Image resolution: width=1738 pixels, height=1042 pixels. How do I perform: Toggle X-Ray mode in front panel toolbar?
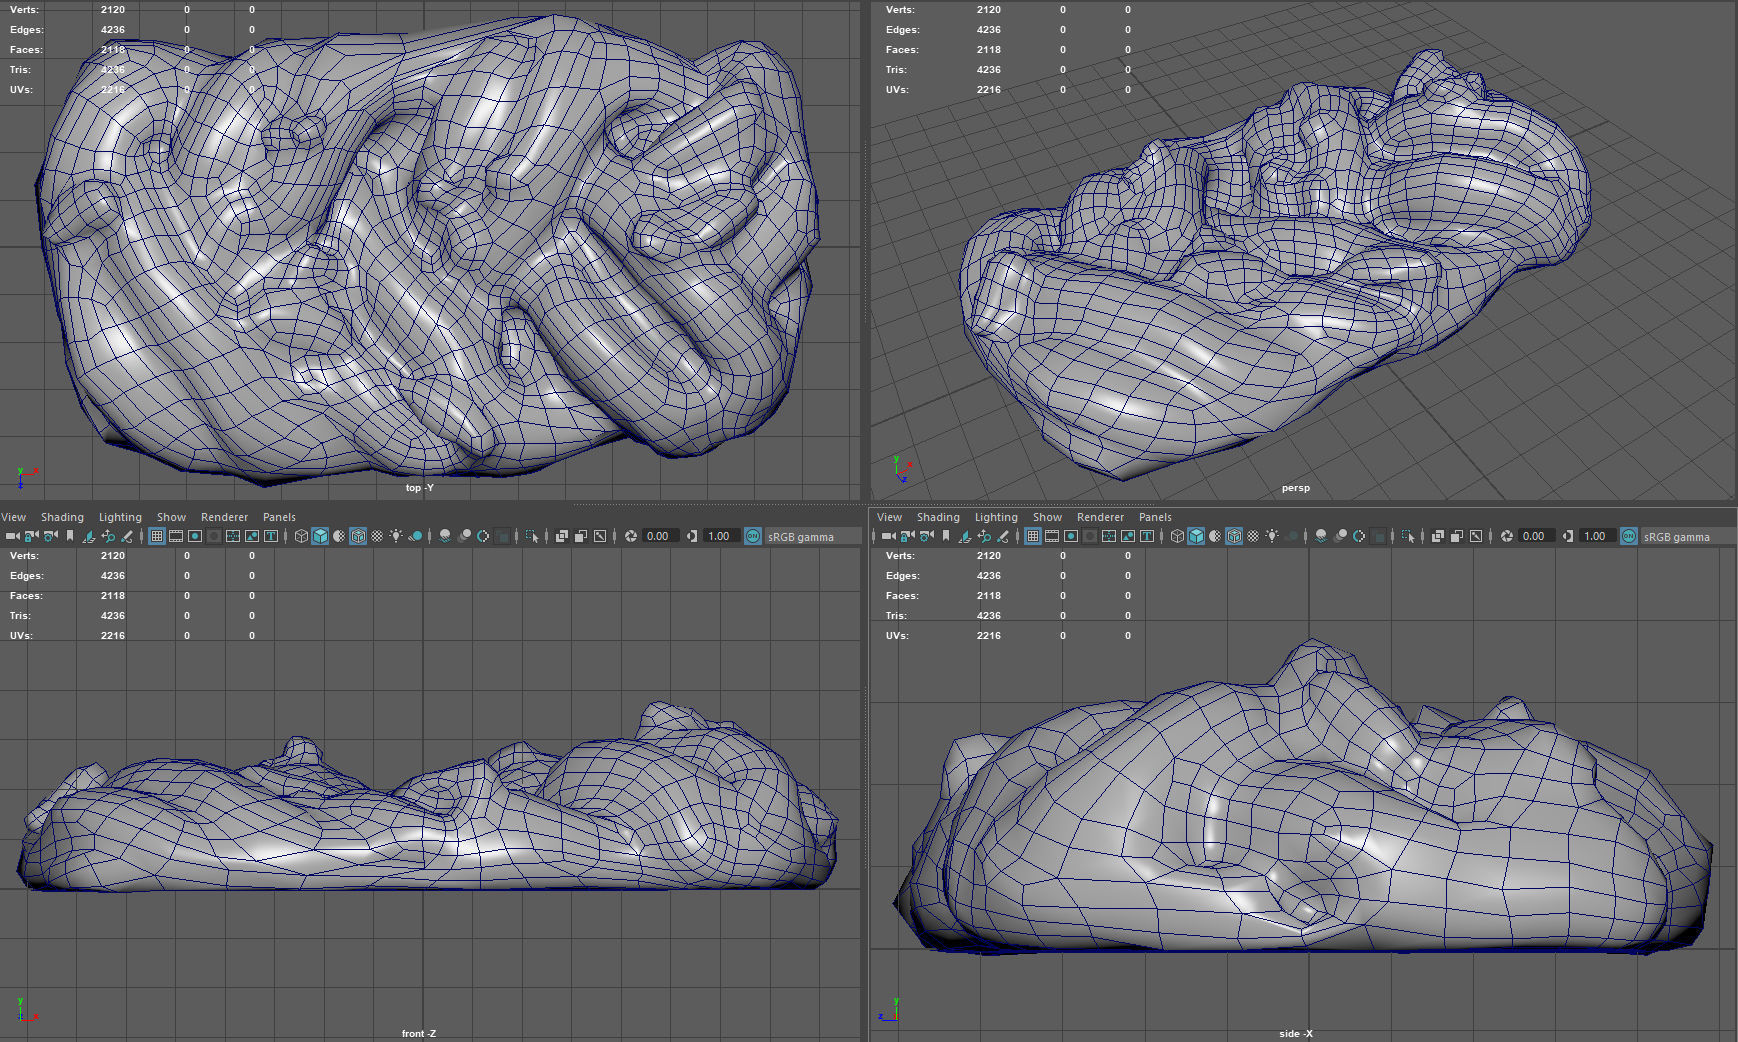pyautogui.click(x=562, y=536)
